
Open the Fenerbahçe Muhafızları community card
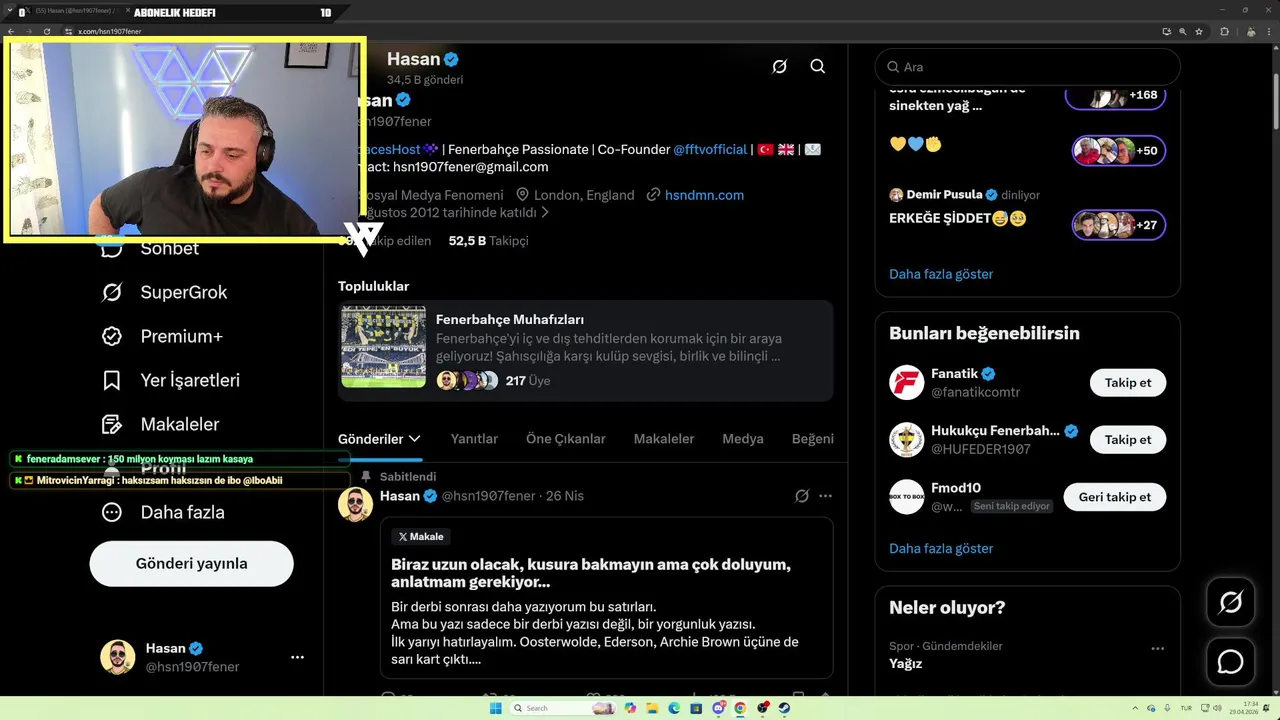tap(585, 351)
